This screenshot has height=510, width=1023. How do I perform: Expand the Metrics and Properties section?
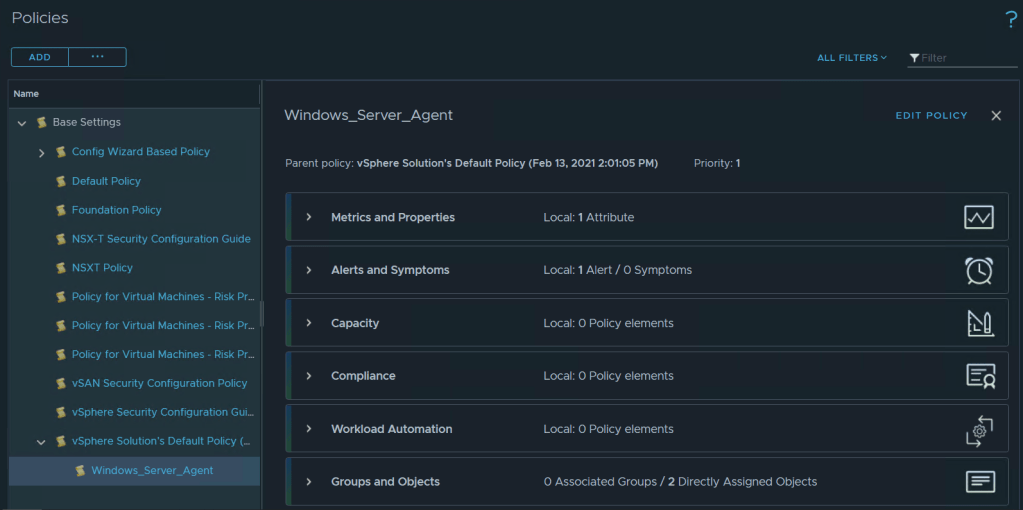(309, 217)
